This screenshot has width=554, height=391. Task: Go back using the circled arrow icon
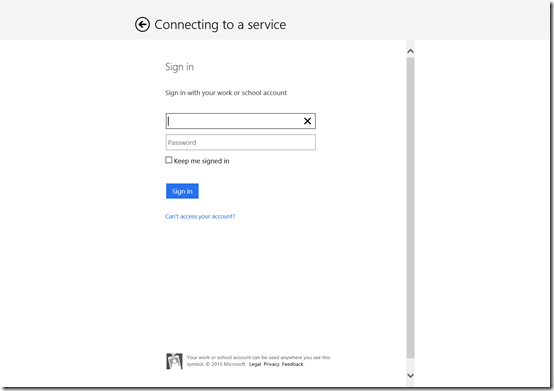[142, 25]
